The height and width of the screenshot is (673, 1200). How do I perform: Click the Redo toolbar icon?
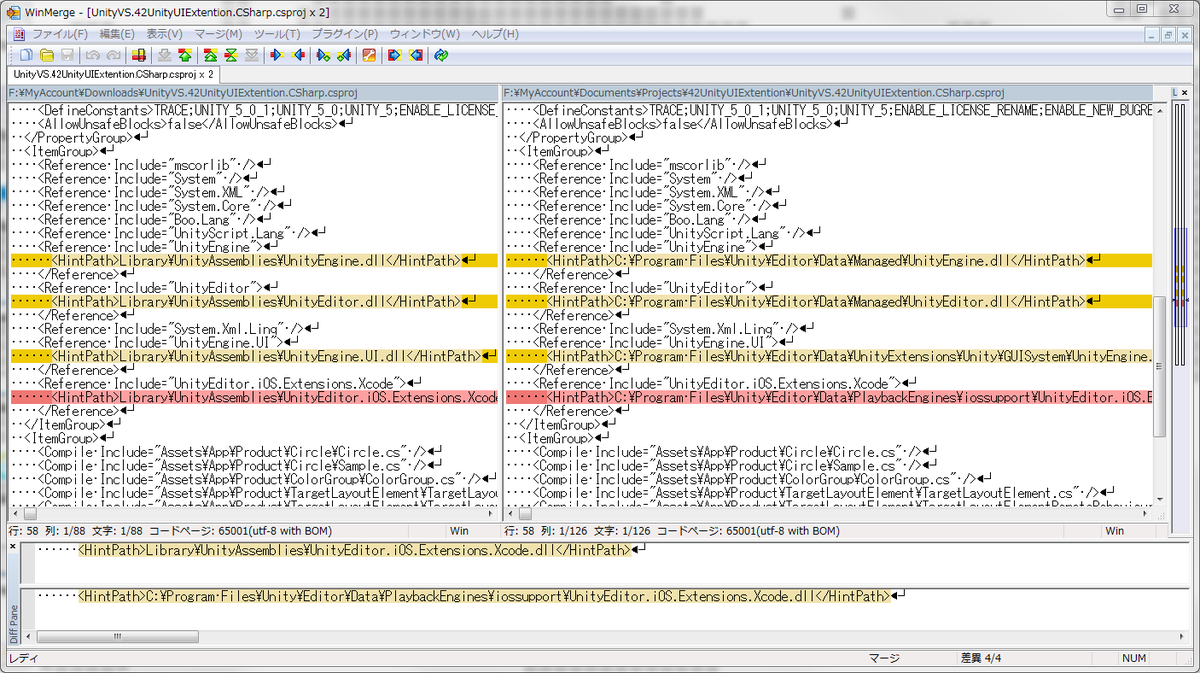pyautogui.click(x=113, y=55)
